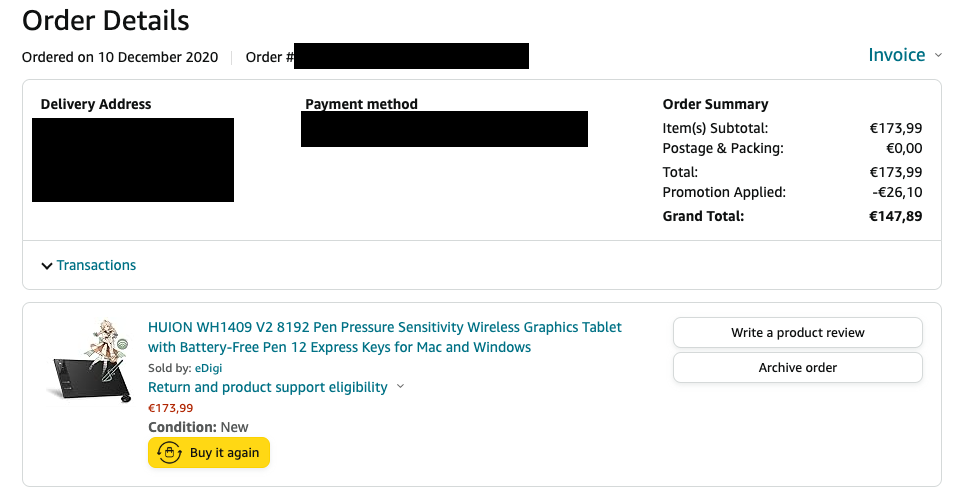Click the Condition: New label

tap(198, 427)
